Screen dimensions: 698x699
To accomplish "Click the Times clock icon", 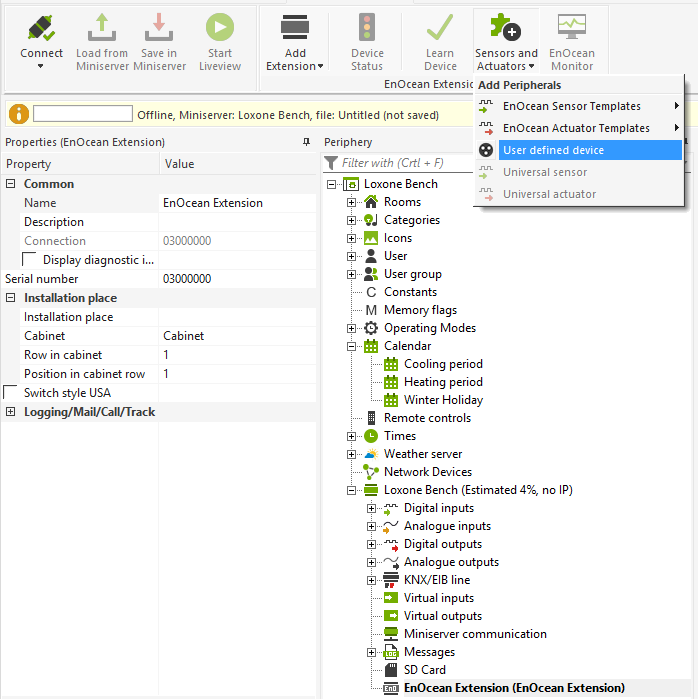I will point(371,436).
